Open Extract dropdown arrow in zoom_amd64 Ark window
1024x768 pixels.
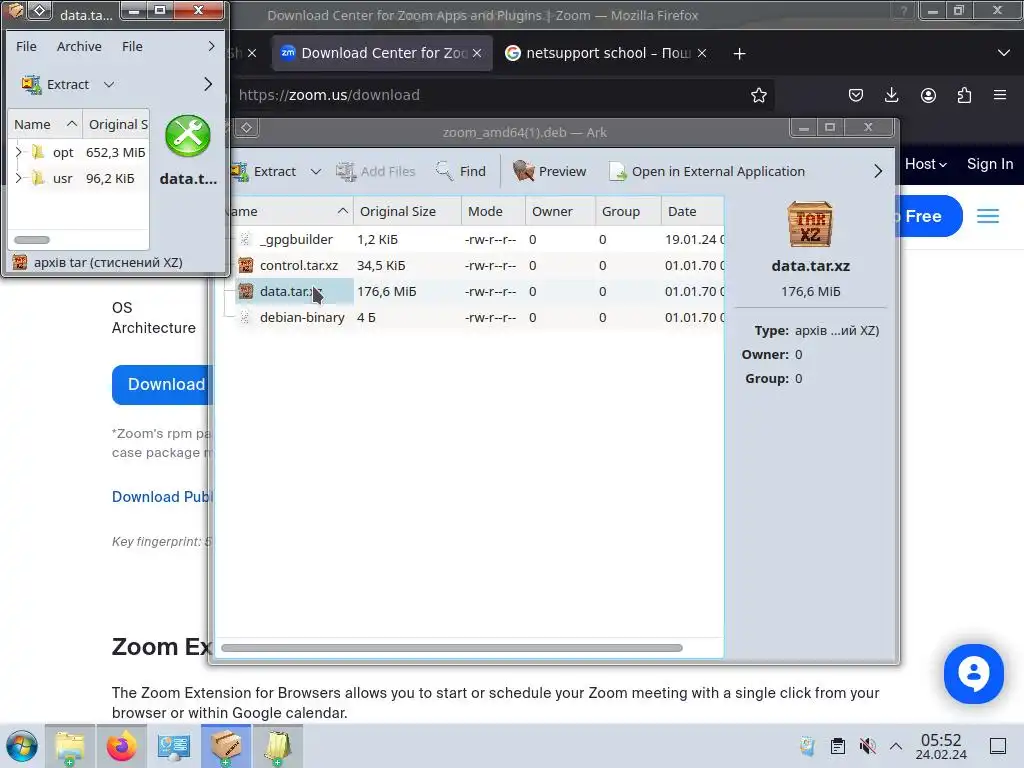tap(315, 171)
